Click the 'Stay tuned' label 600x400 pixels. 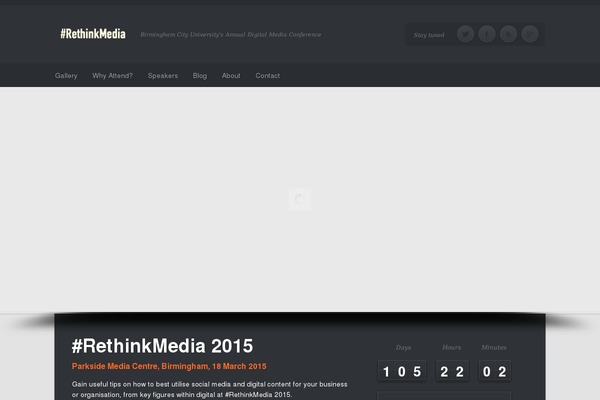pos(429,35)
